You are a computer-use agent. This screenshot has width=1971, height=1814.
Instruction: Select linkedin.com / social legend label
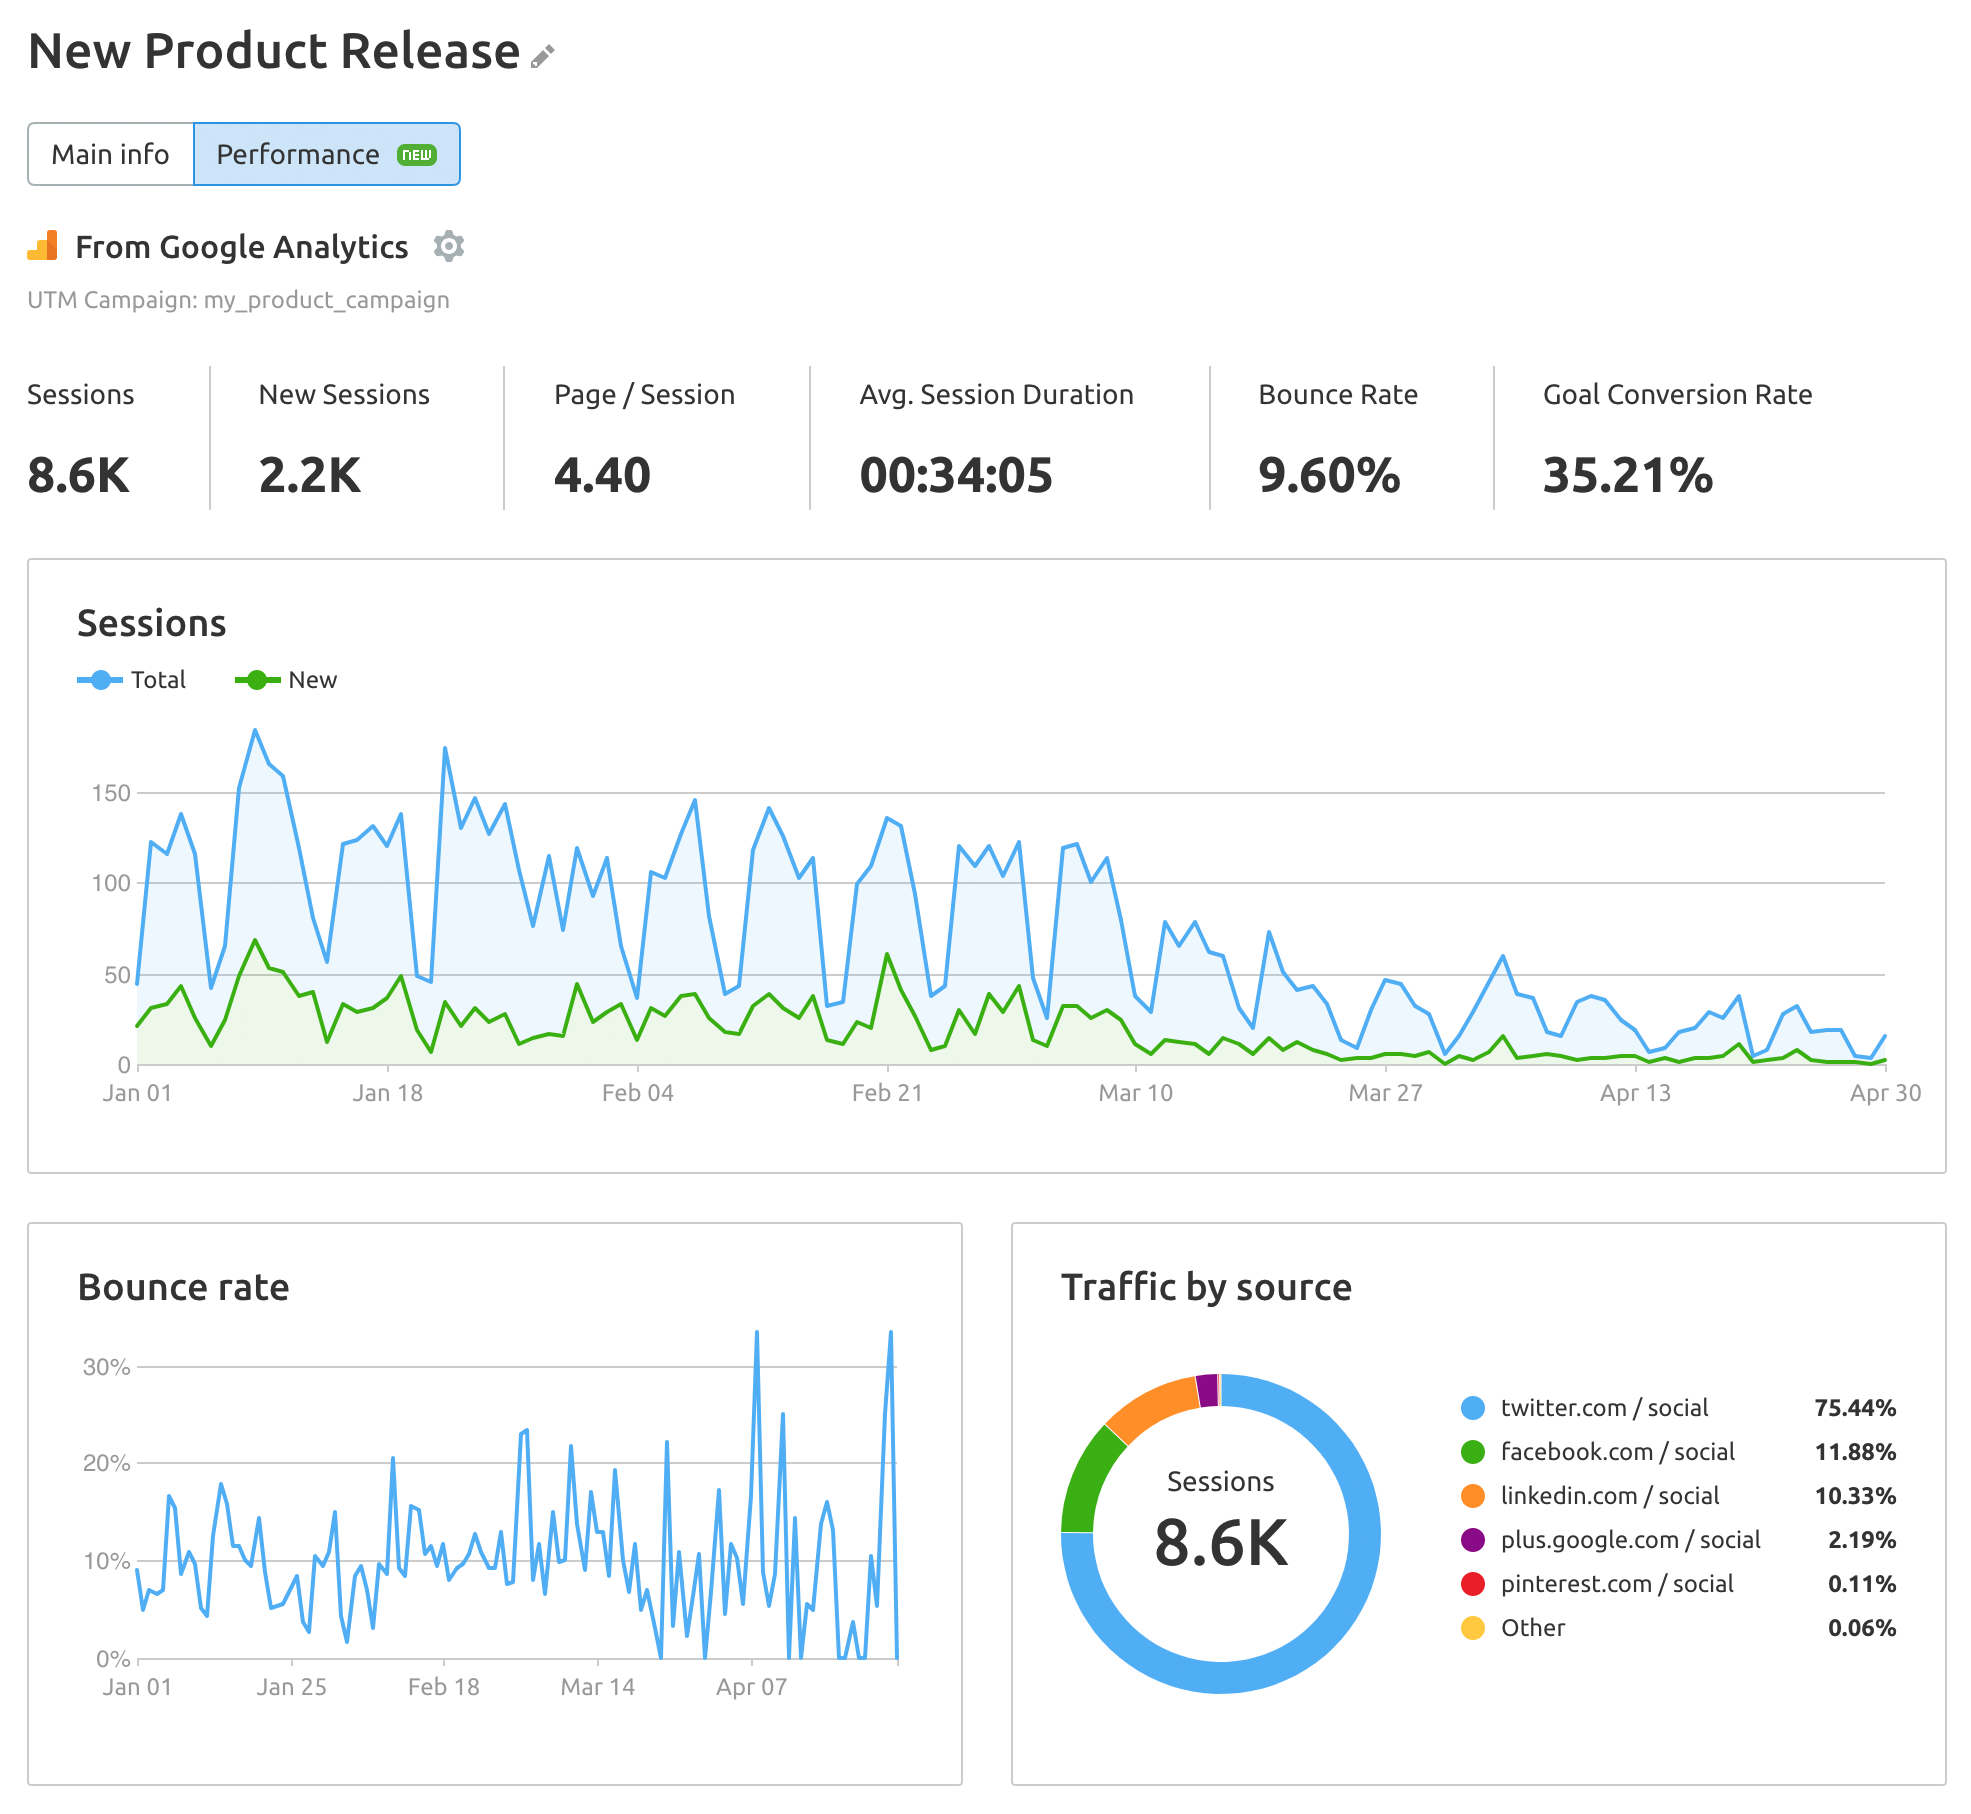coord(1610,1496)
